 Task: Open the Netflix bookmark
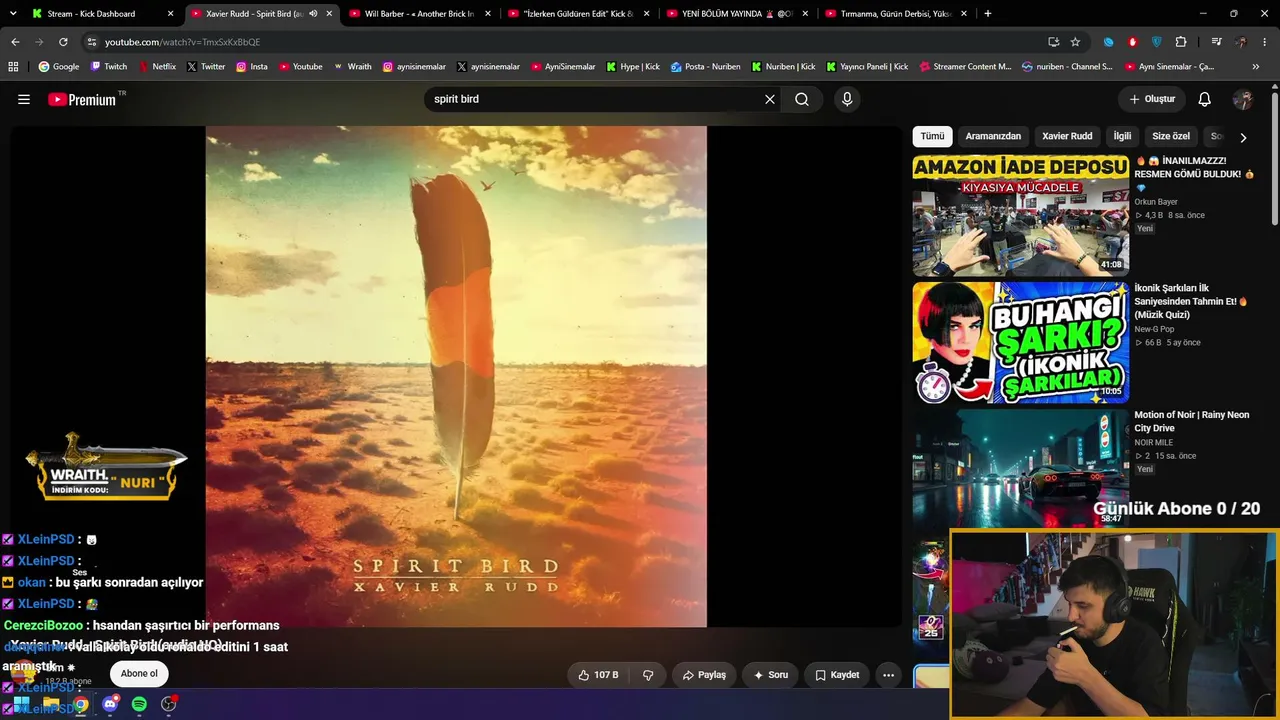(157, 67)
